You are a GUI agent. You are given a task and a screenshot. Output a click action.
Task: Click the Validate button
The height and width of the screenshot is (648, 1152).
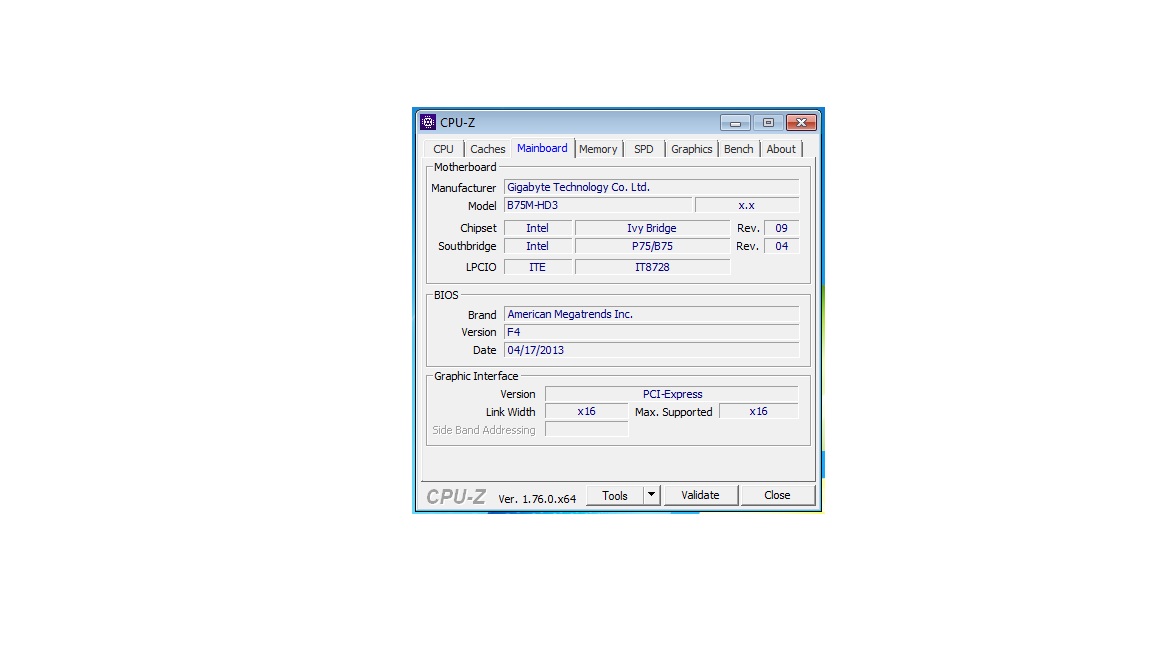(x=700, y=496)
